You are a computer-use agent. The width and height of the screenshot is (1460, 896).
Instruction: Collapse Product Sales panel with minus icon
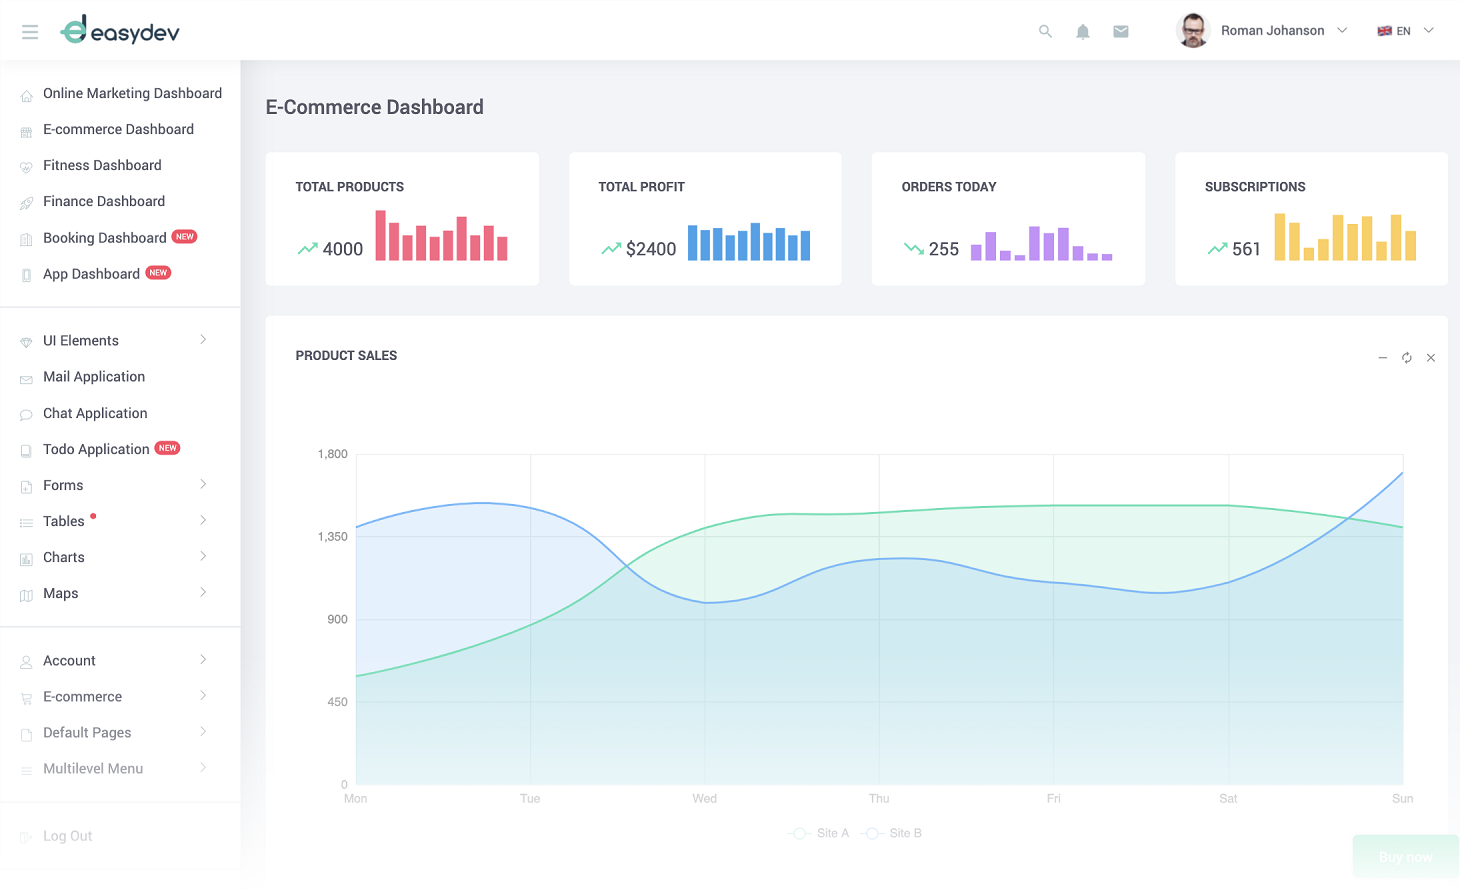pos(1382,358)
